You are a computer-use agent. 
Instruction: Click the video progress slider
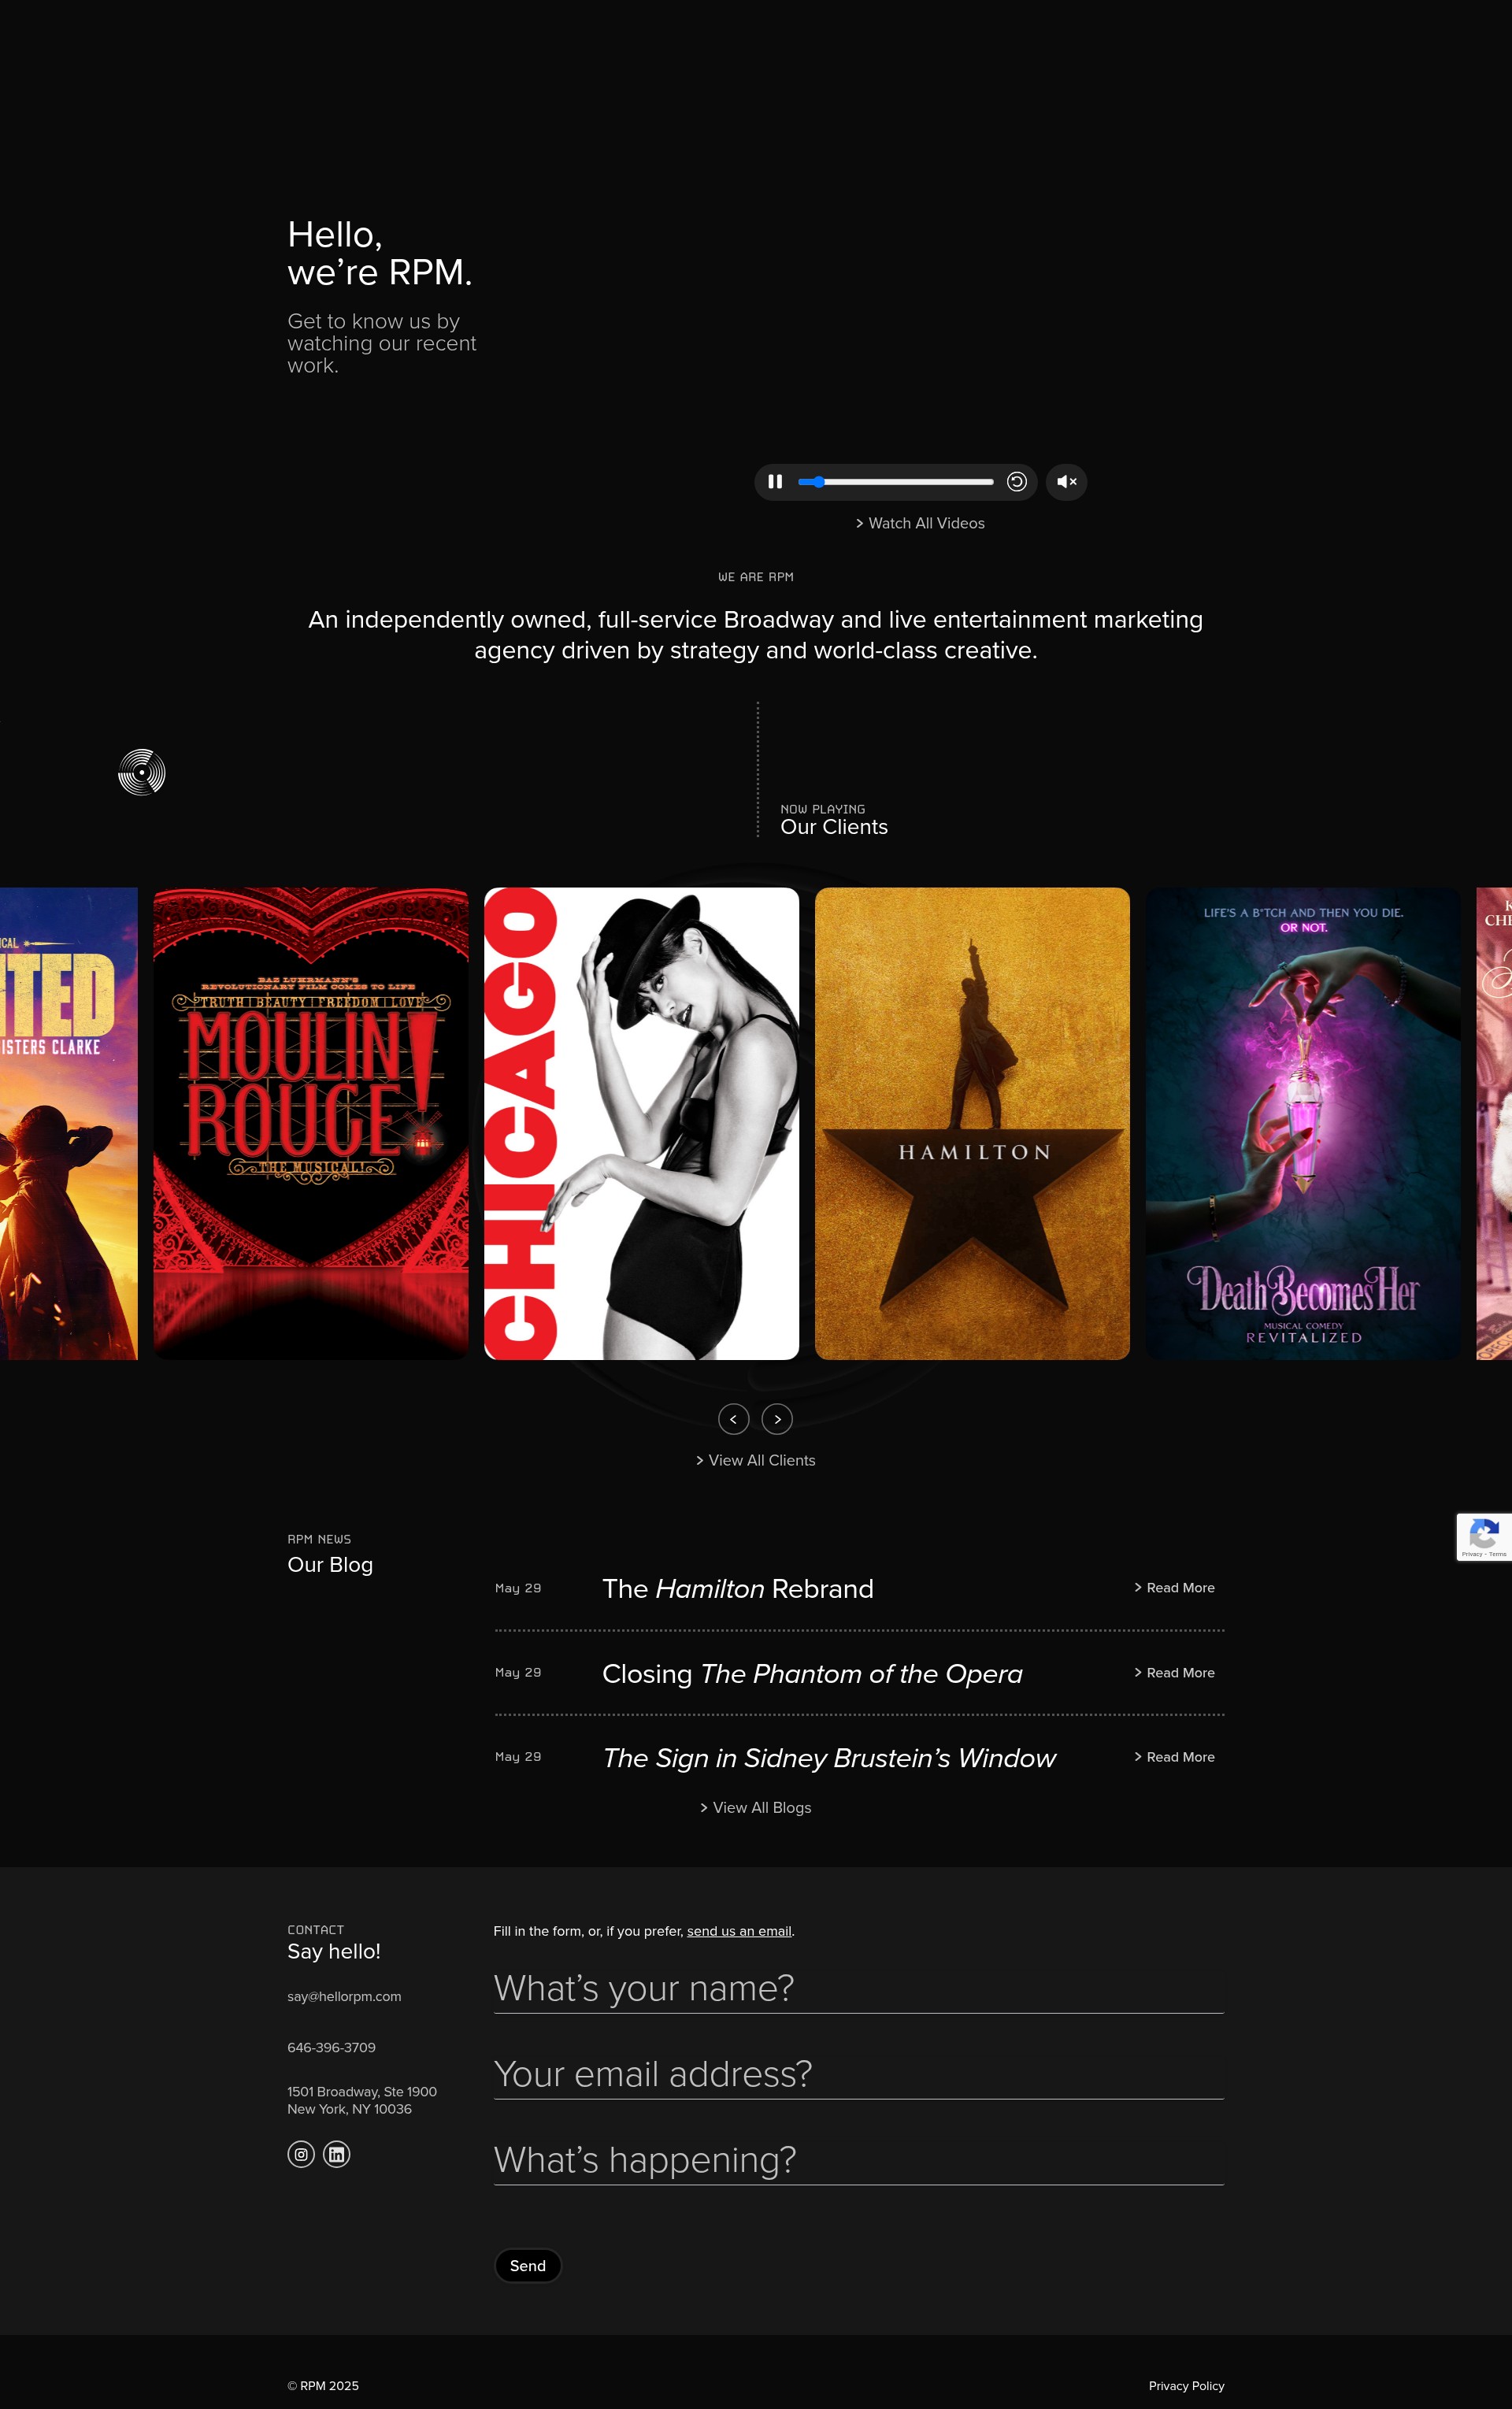pyautogui.click(x=895, y=482)
